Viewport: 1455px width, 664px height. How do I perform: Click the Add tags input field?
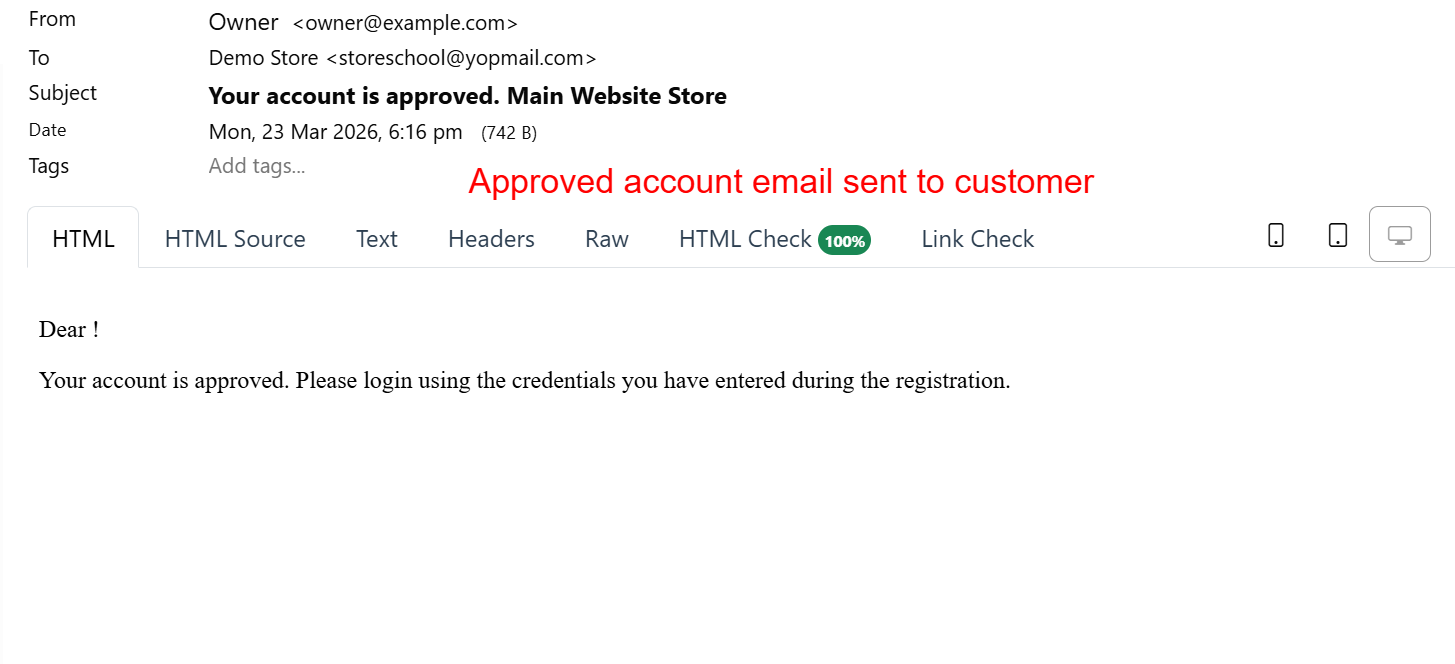257,166
